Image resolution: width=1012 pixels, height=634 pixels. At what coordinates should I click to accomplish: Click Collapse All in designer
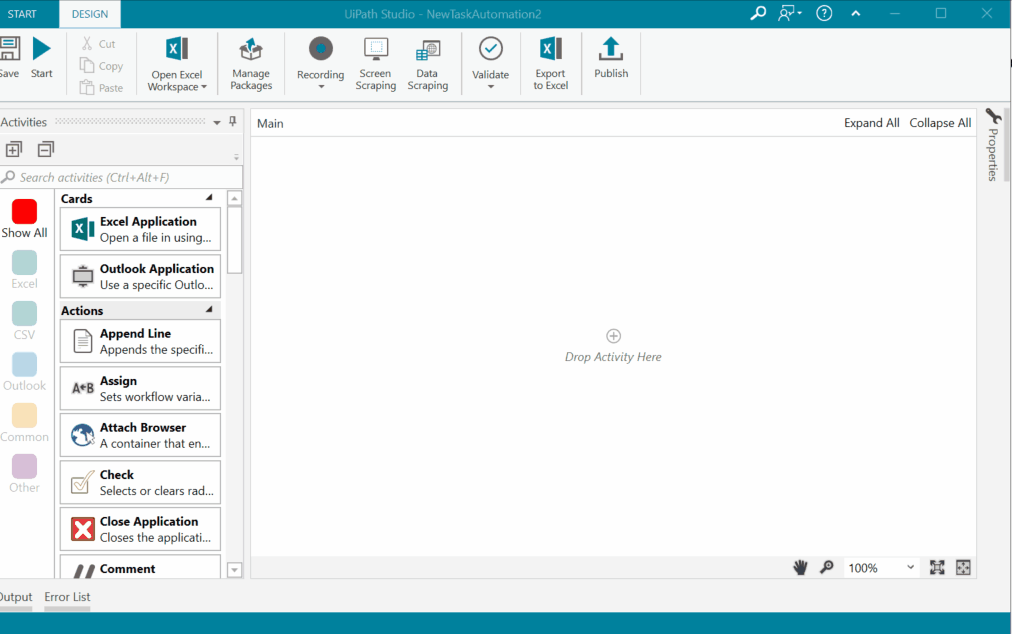(x=940, y=123)
